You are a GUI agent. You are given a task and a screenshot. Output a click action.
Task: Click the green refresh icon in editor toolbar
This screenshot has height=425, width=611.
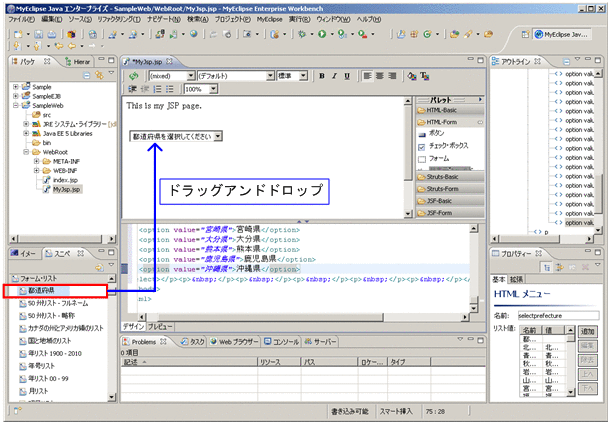click(133, 75)
